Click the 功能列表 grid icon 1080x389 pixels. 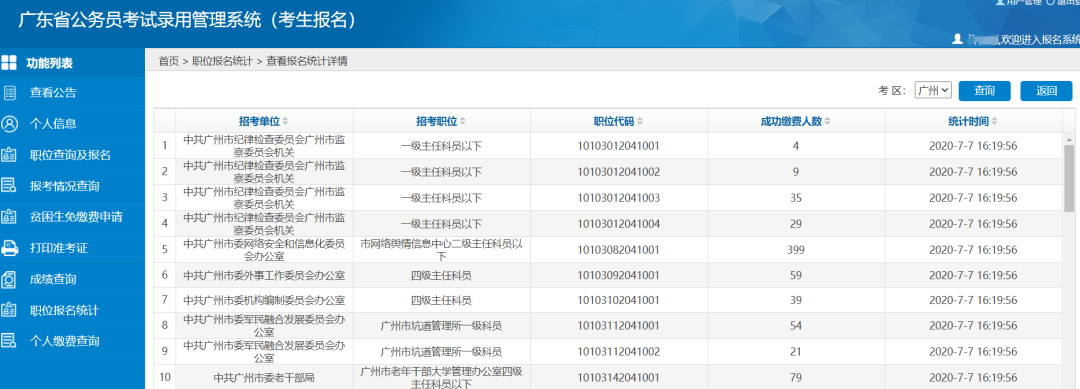(x=9, y=63)
